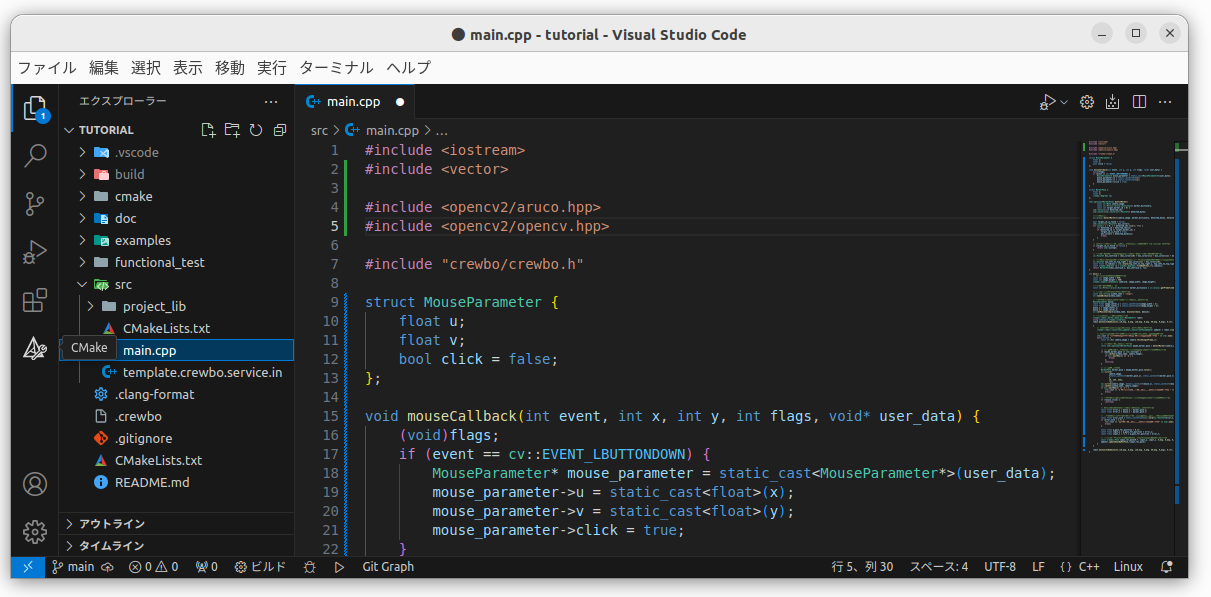Open the Source Control view
Viewport: 1211px width, 597px height.
(35, 203)
